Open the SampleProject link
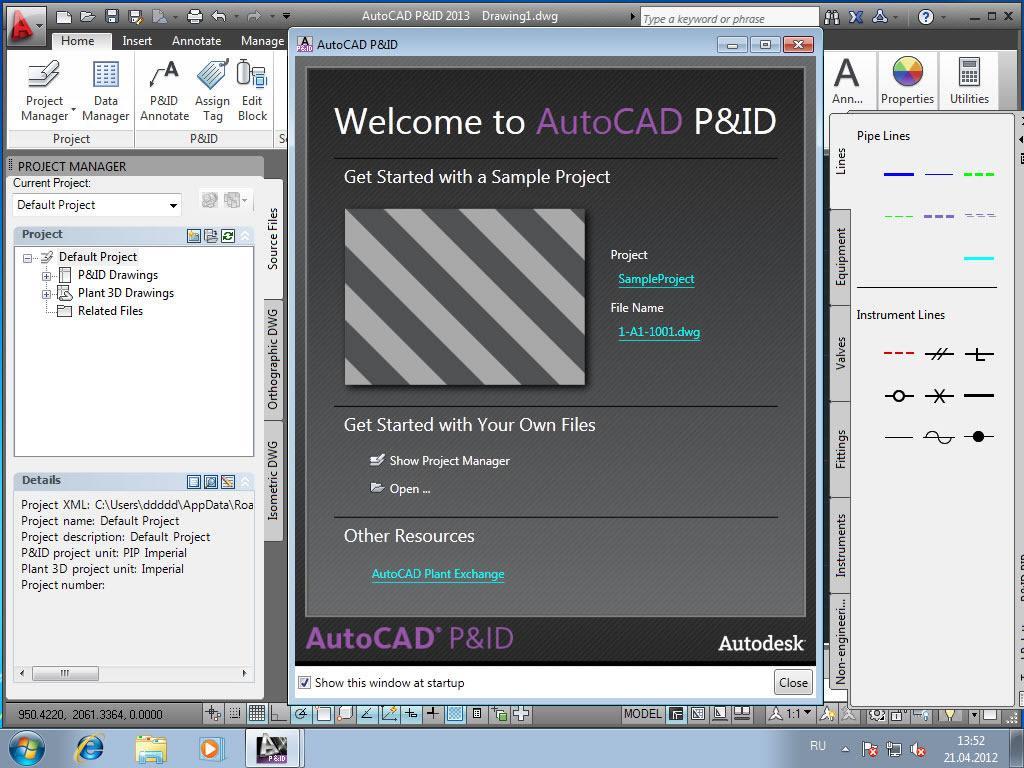Viewport: 1024px width, 768px height. click(656, 279)
